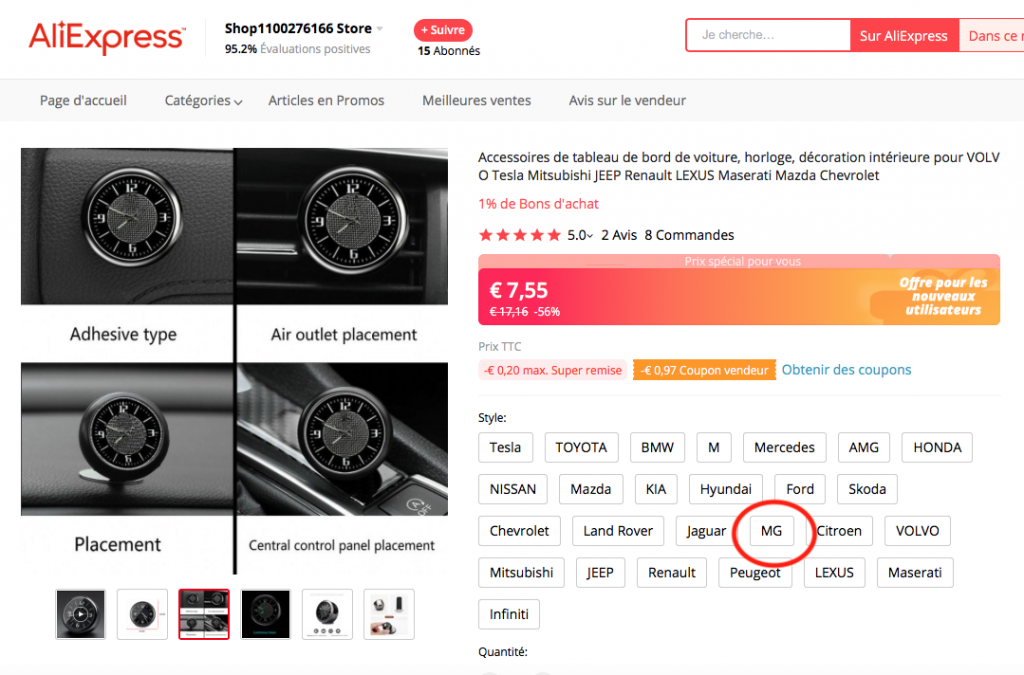Select the BMW style option
This screenshot has width=1024, height=675.
pyautogui.click(x=657, y=447)
